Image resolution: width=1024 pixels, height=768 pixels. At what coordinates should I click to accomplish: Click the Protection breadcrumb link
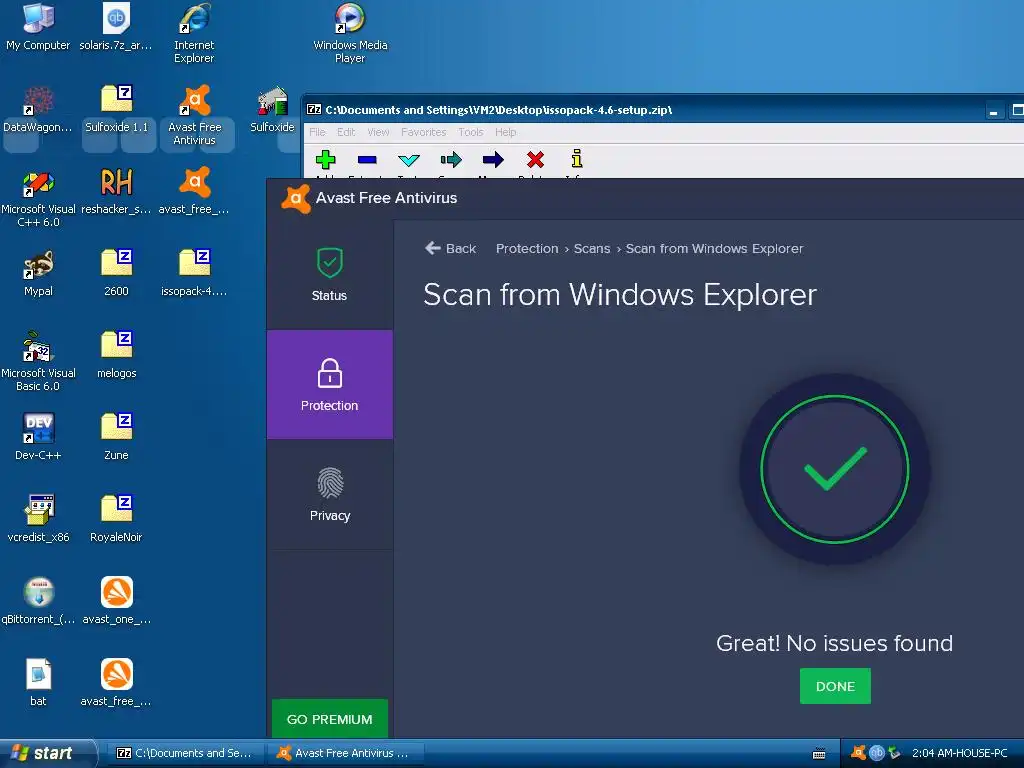click(x=527, y=248)
